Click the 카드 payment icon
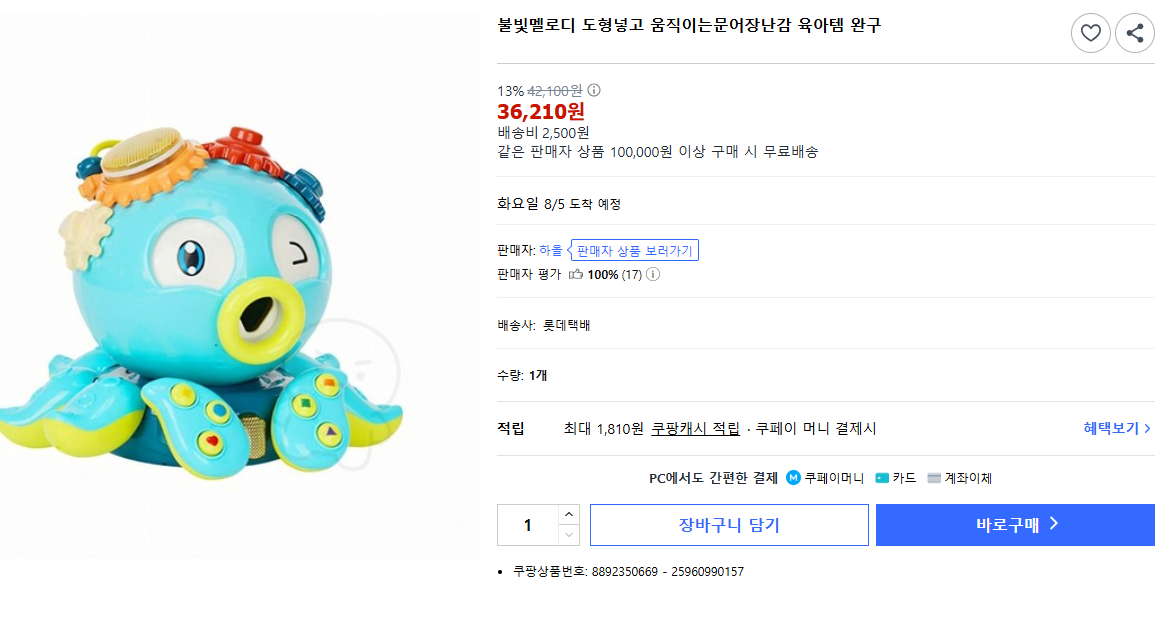 tap(882, 478)
